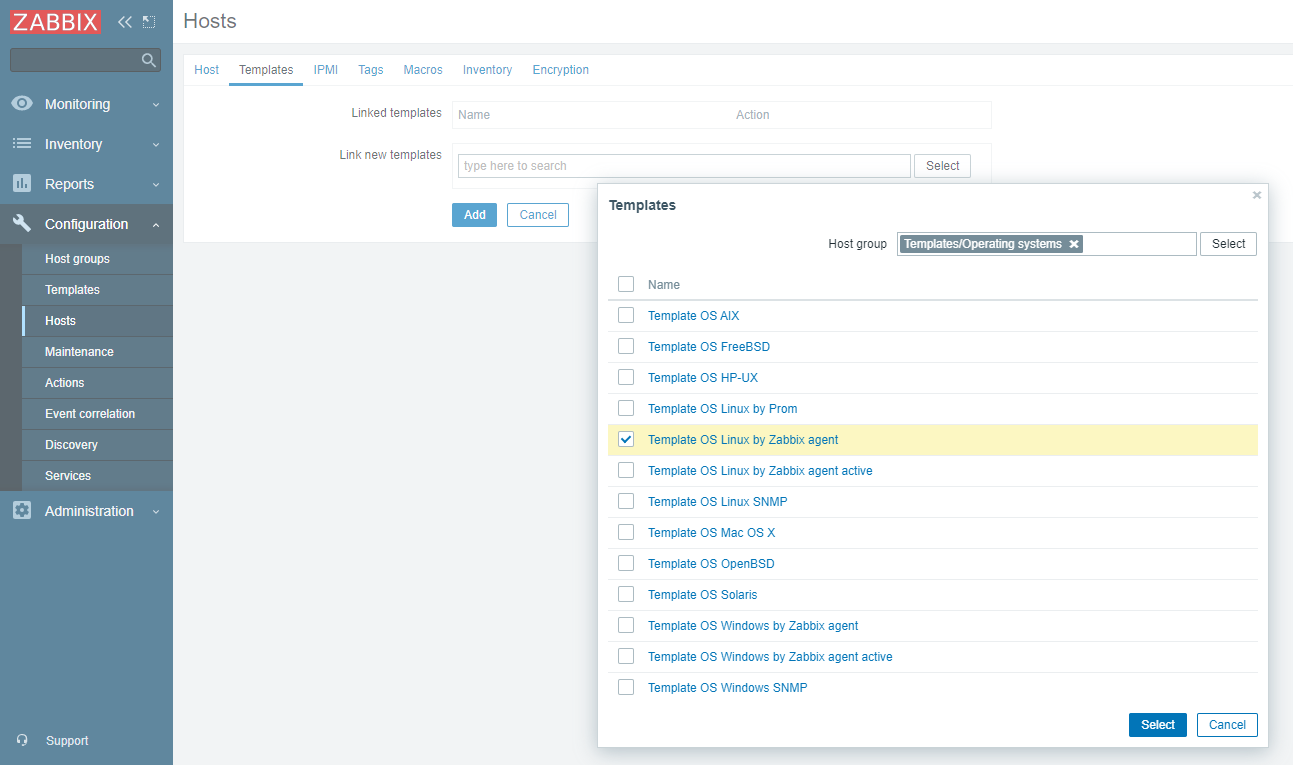This screenshot has width=1293, height=765.
Task: Remove Templates/Operating systems host group tag
Action: (x=1074, y=244)
